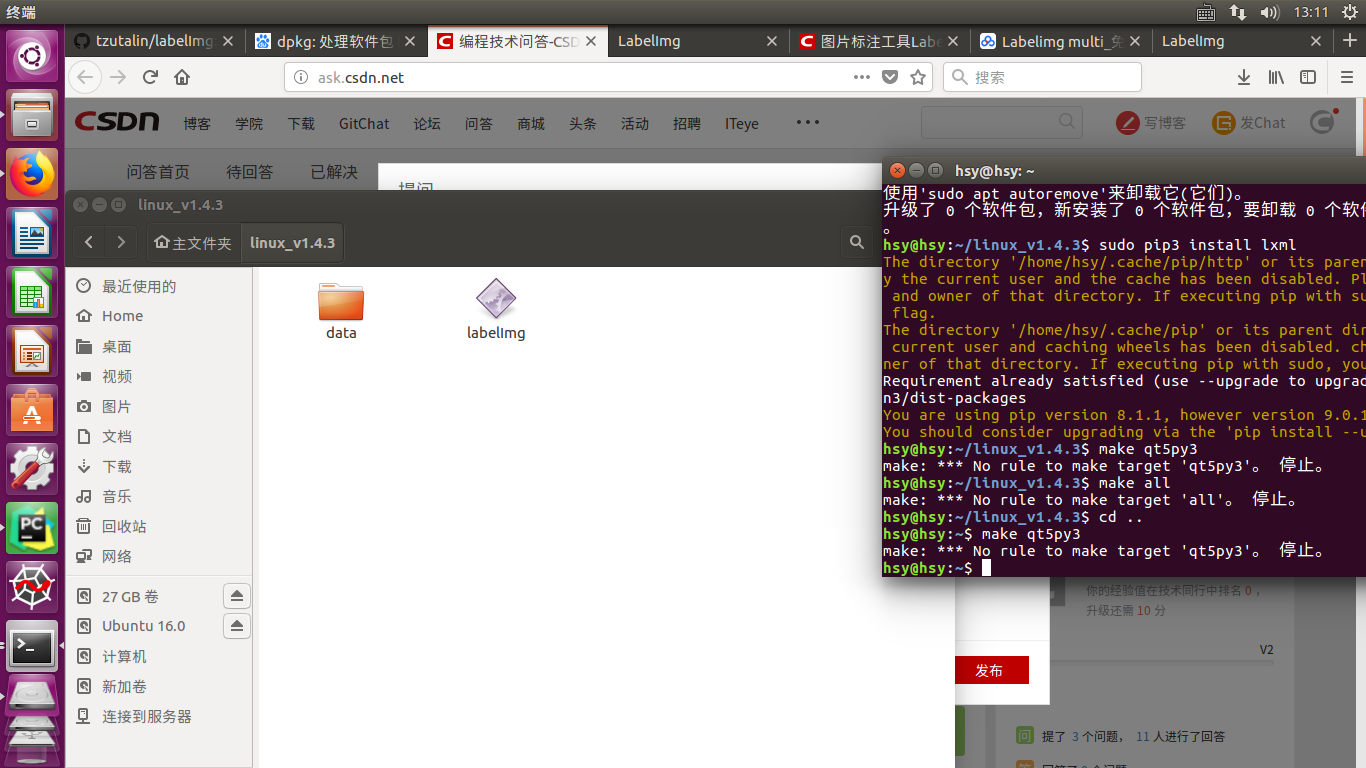Open Ubuntu Software Center in dock
The height and width of the screenshot is (768, 1366).
coord(32,411)
